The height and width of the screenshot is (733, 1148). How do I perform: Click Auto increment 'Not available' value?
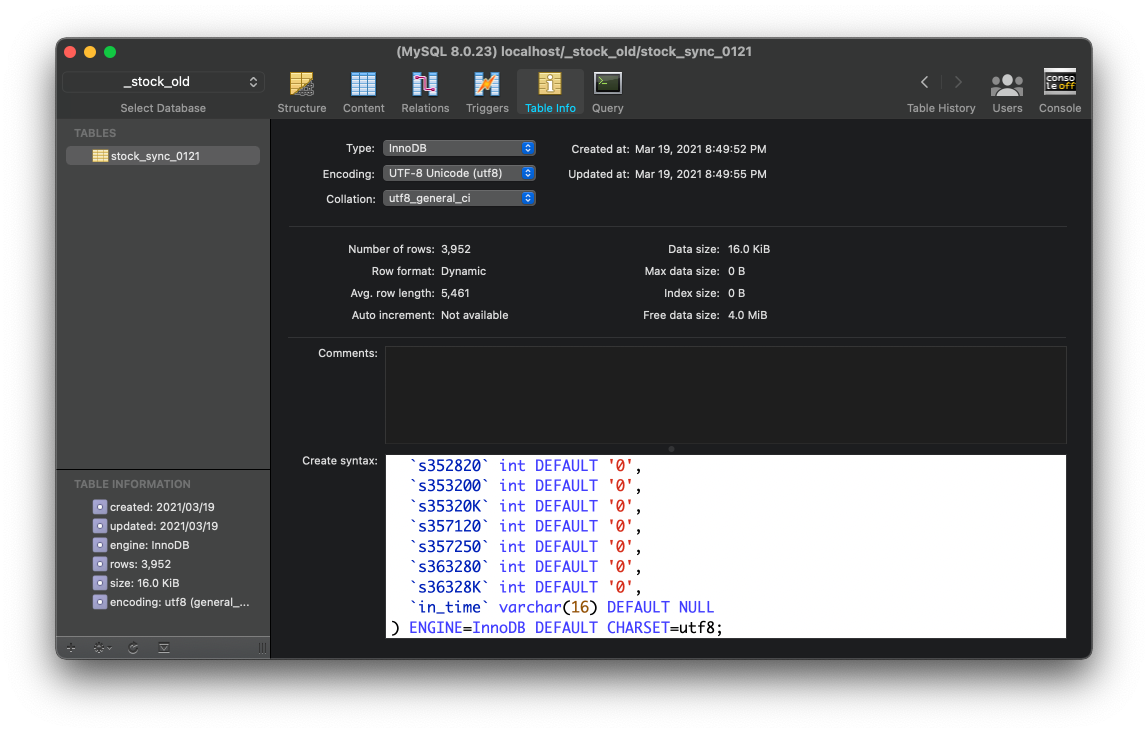pyautogui.click(x=474, y=315)
